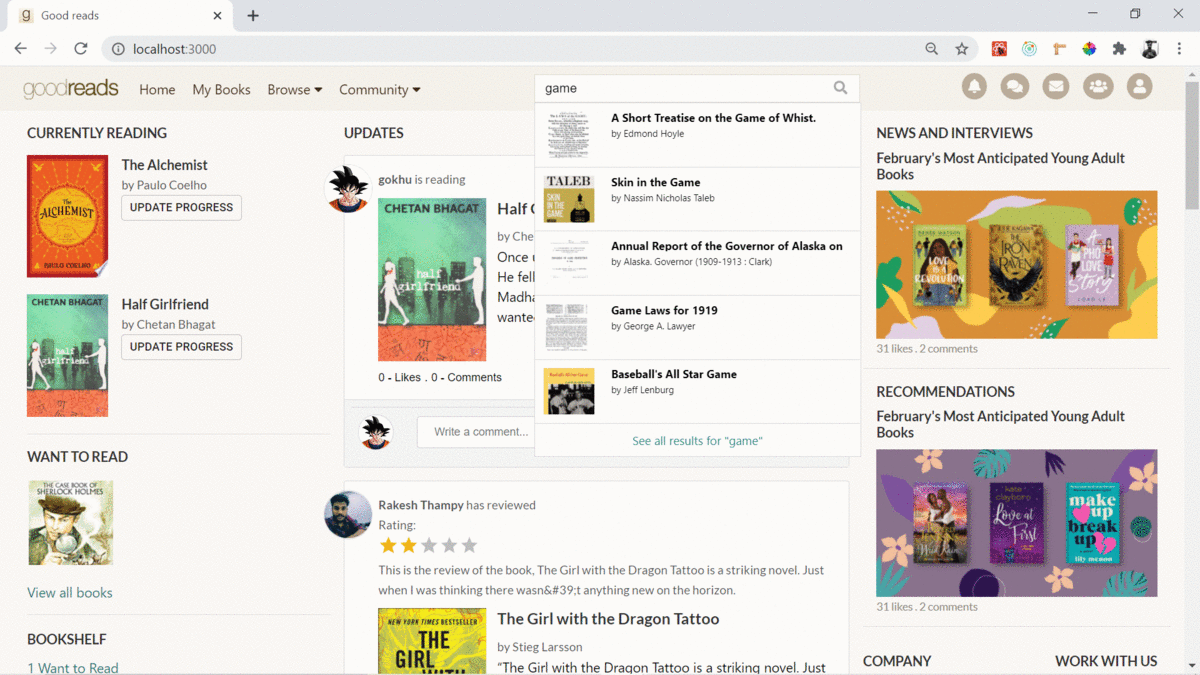Click the multicolor pinwheel extension icon
The image size is (1200, 675).
coord(1089,48)
